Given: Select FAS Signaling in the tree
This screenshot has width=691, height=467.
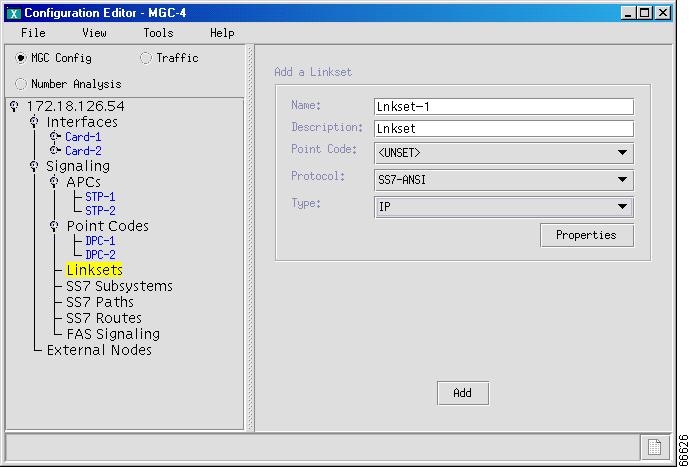Looking at the screenshot, I should click(x=113, y=334).
